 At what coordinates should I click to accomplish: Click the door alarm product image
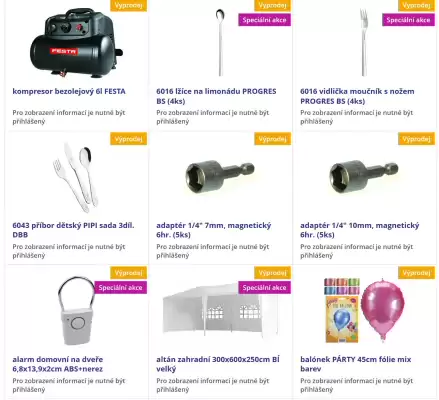tap(77, 311)
